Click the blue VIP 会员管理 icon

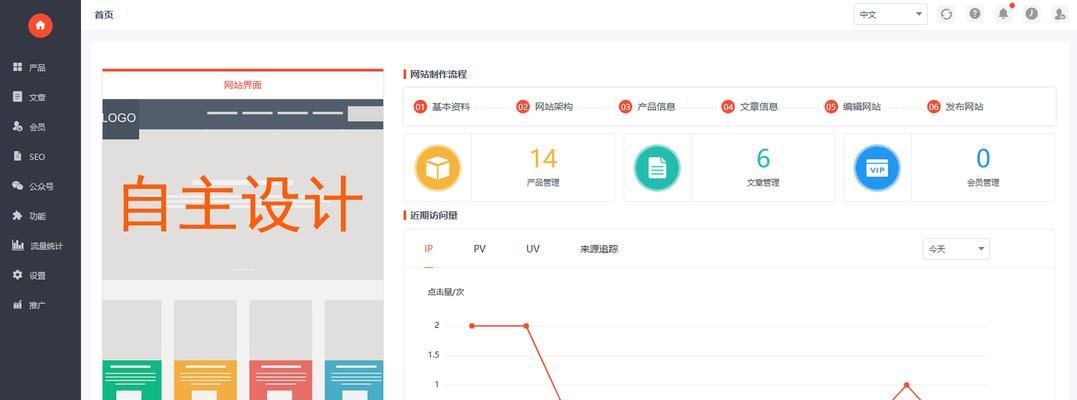coord(877,168)
